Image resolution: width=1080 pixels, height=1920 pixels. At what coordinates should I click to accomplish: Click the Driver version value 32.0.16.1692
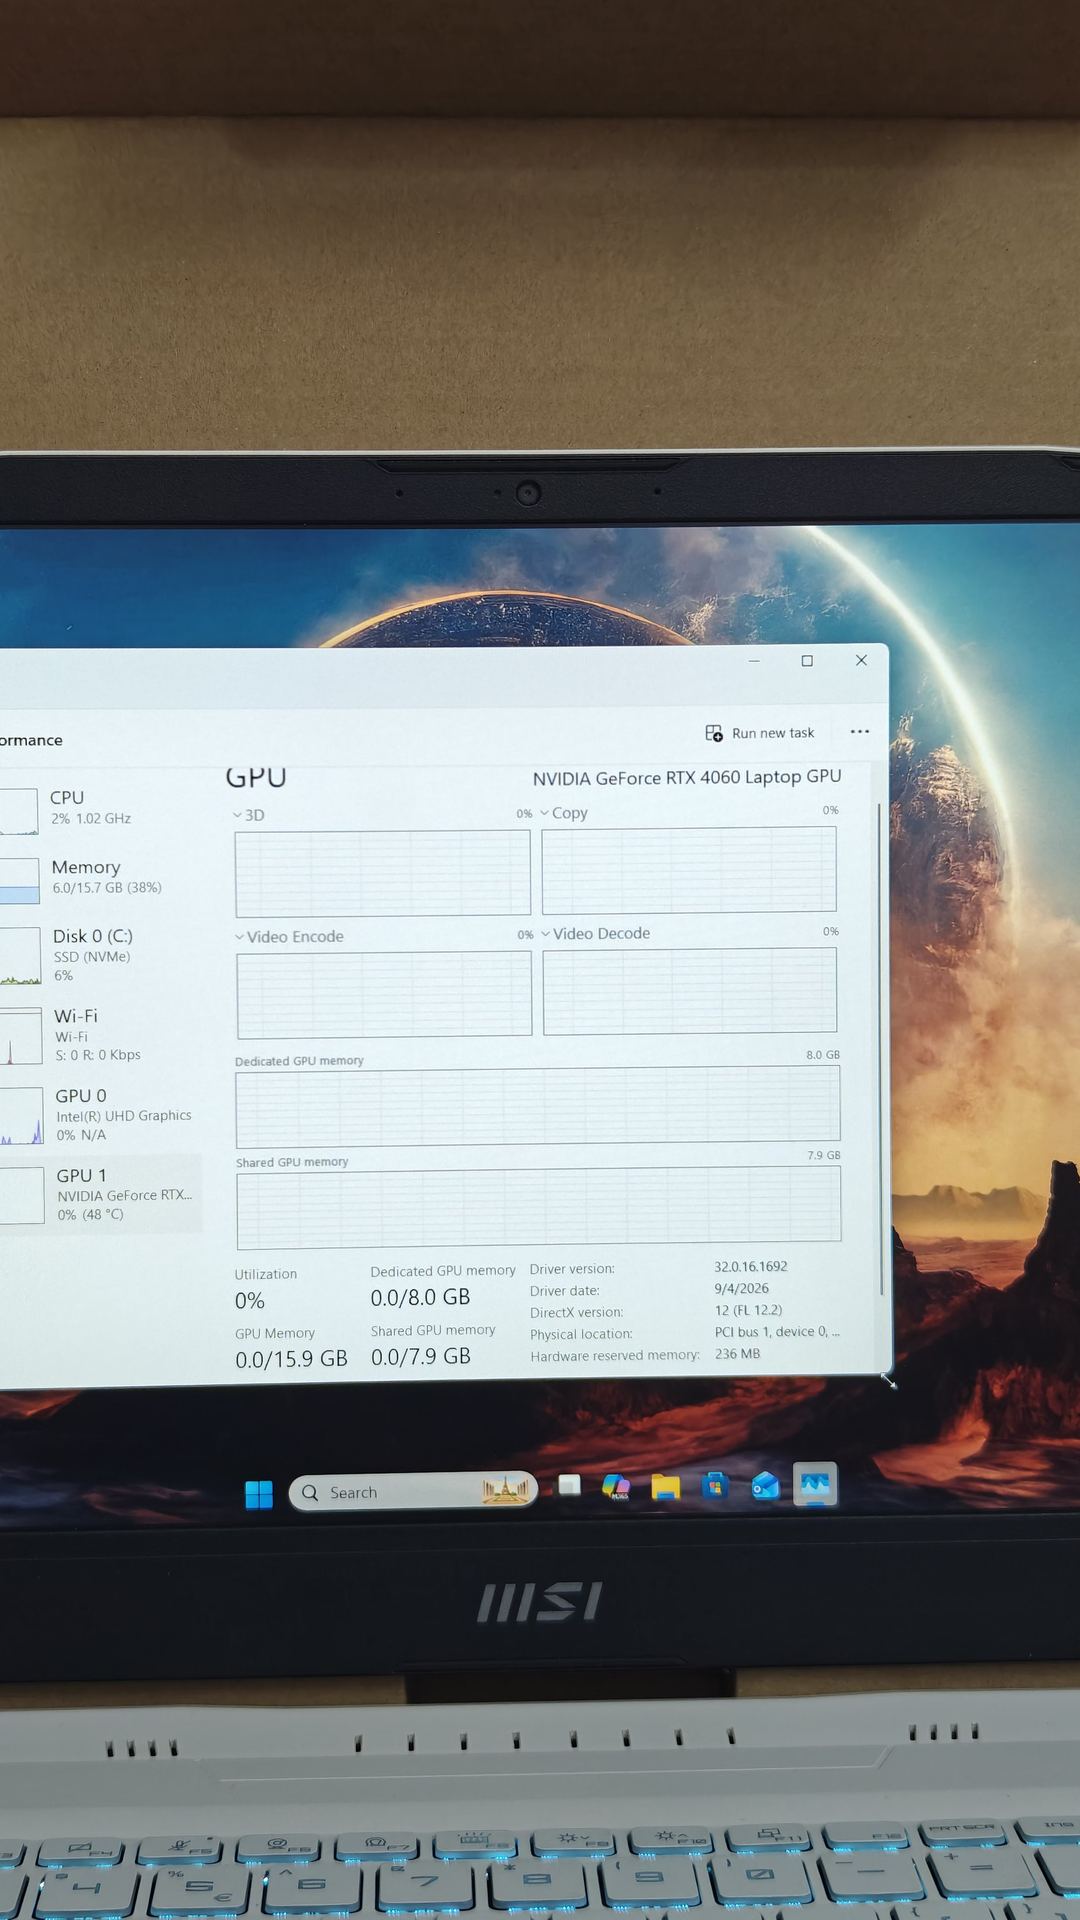pyautogui.click(x=751, y=1266)
